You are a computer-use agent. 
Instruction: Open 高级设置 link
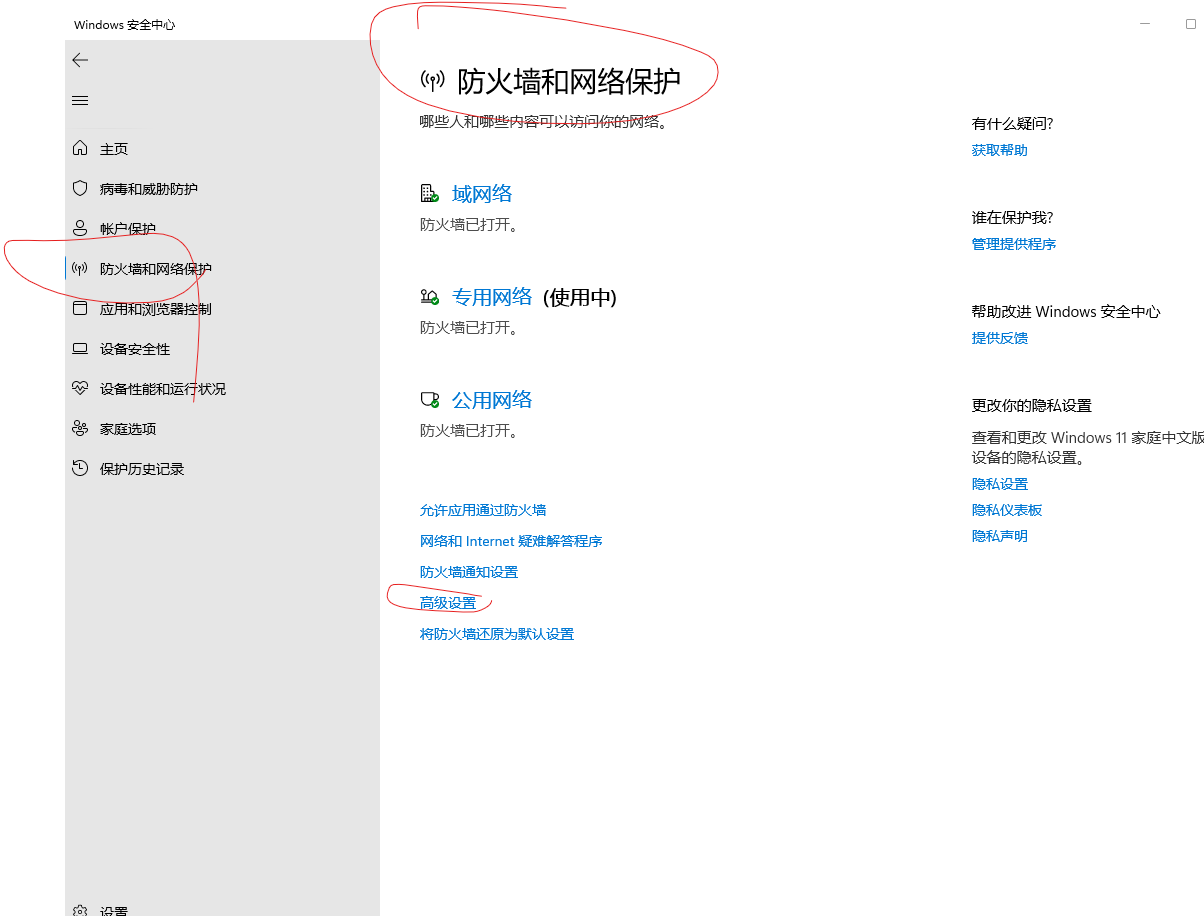click(448, 603)
